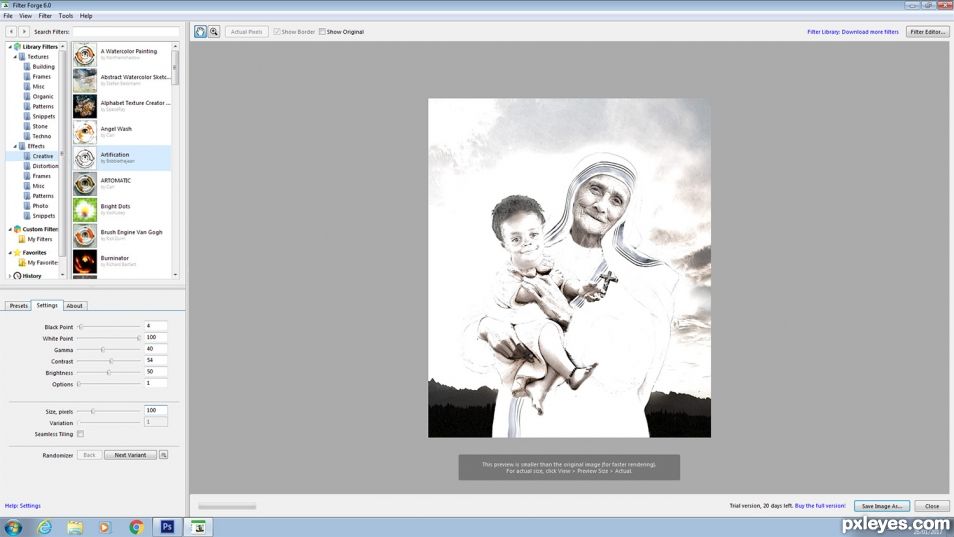
Task: Collapse the Library Filters tree node
Action: [x=9, y=47]
